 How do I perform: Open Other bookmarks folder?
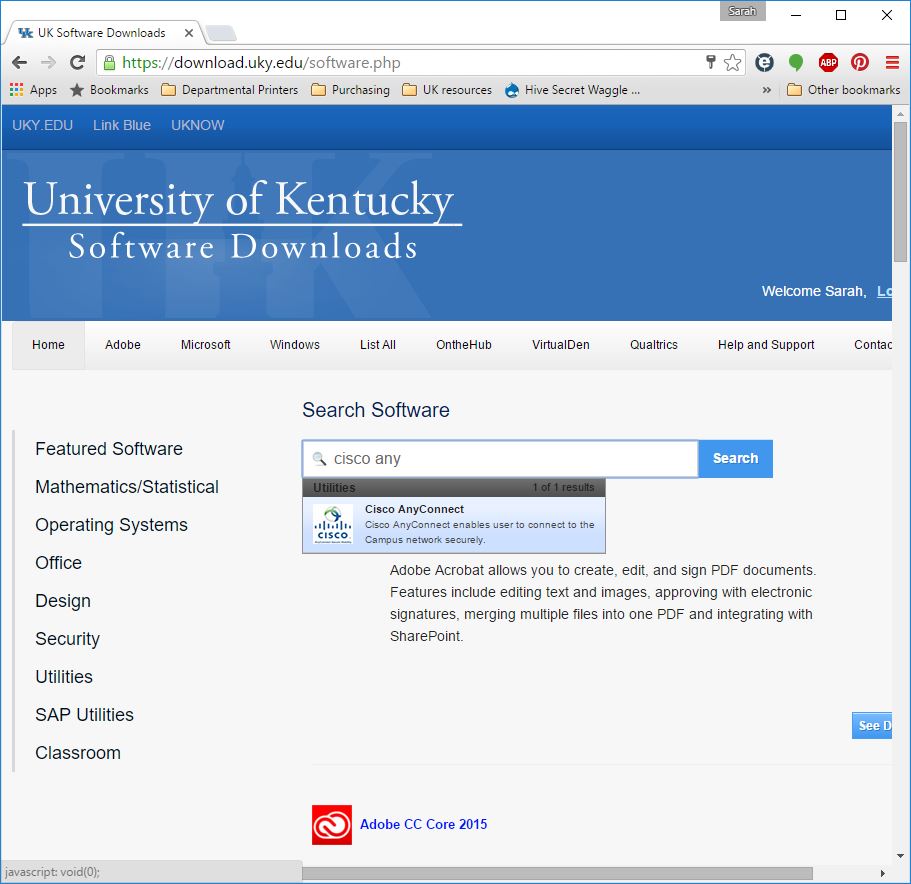click(844, 90)
